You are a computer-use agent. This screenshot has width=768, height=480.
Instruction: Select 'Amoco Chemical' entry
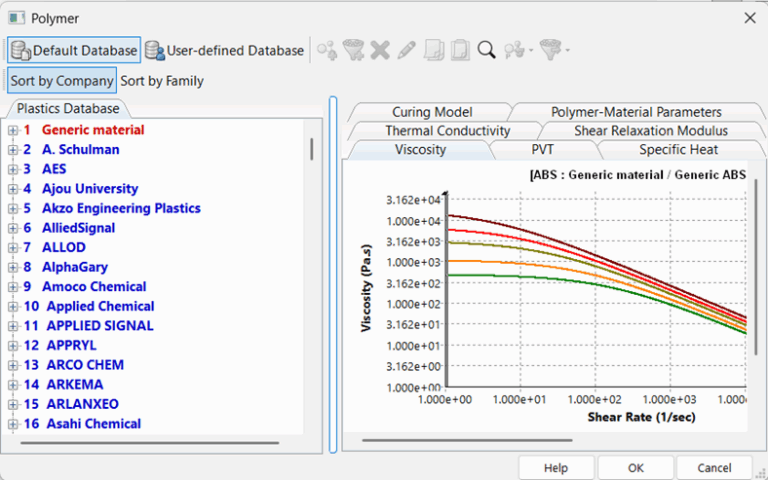point(94,287)
